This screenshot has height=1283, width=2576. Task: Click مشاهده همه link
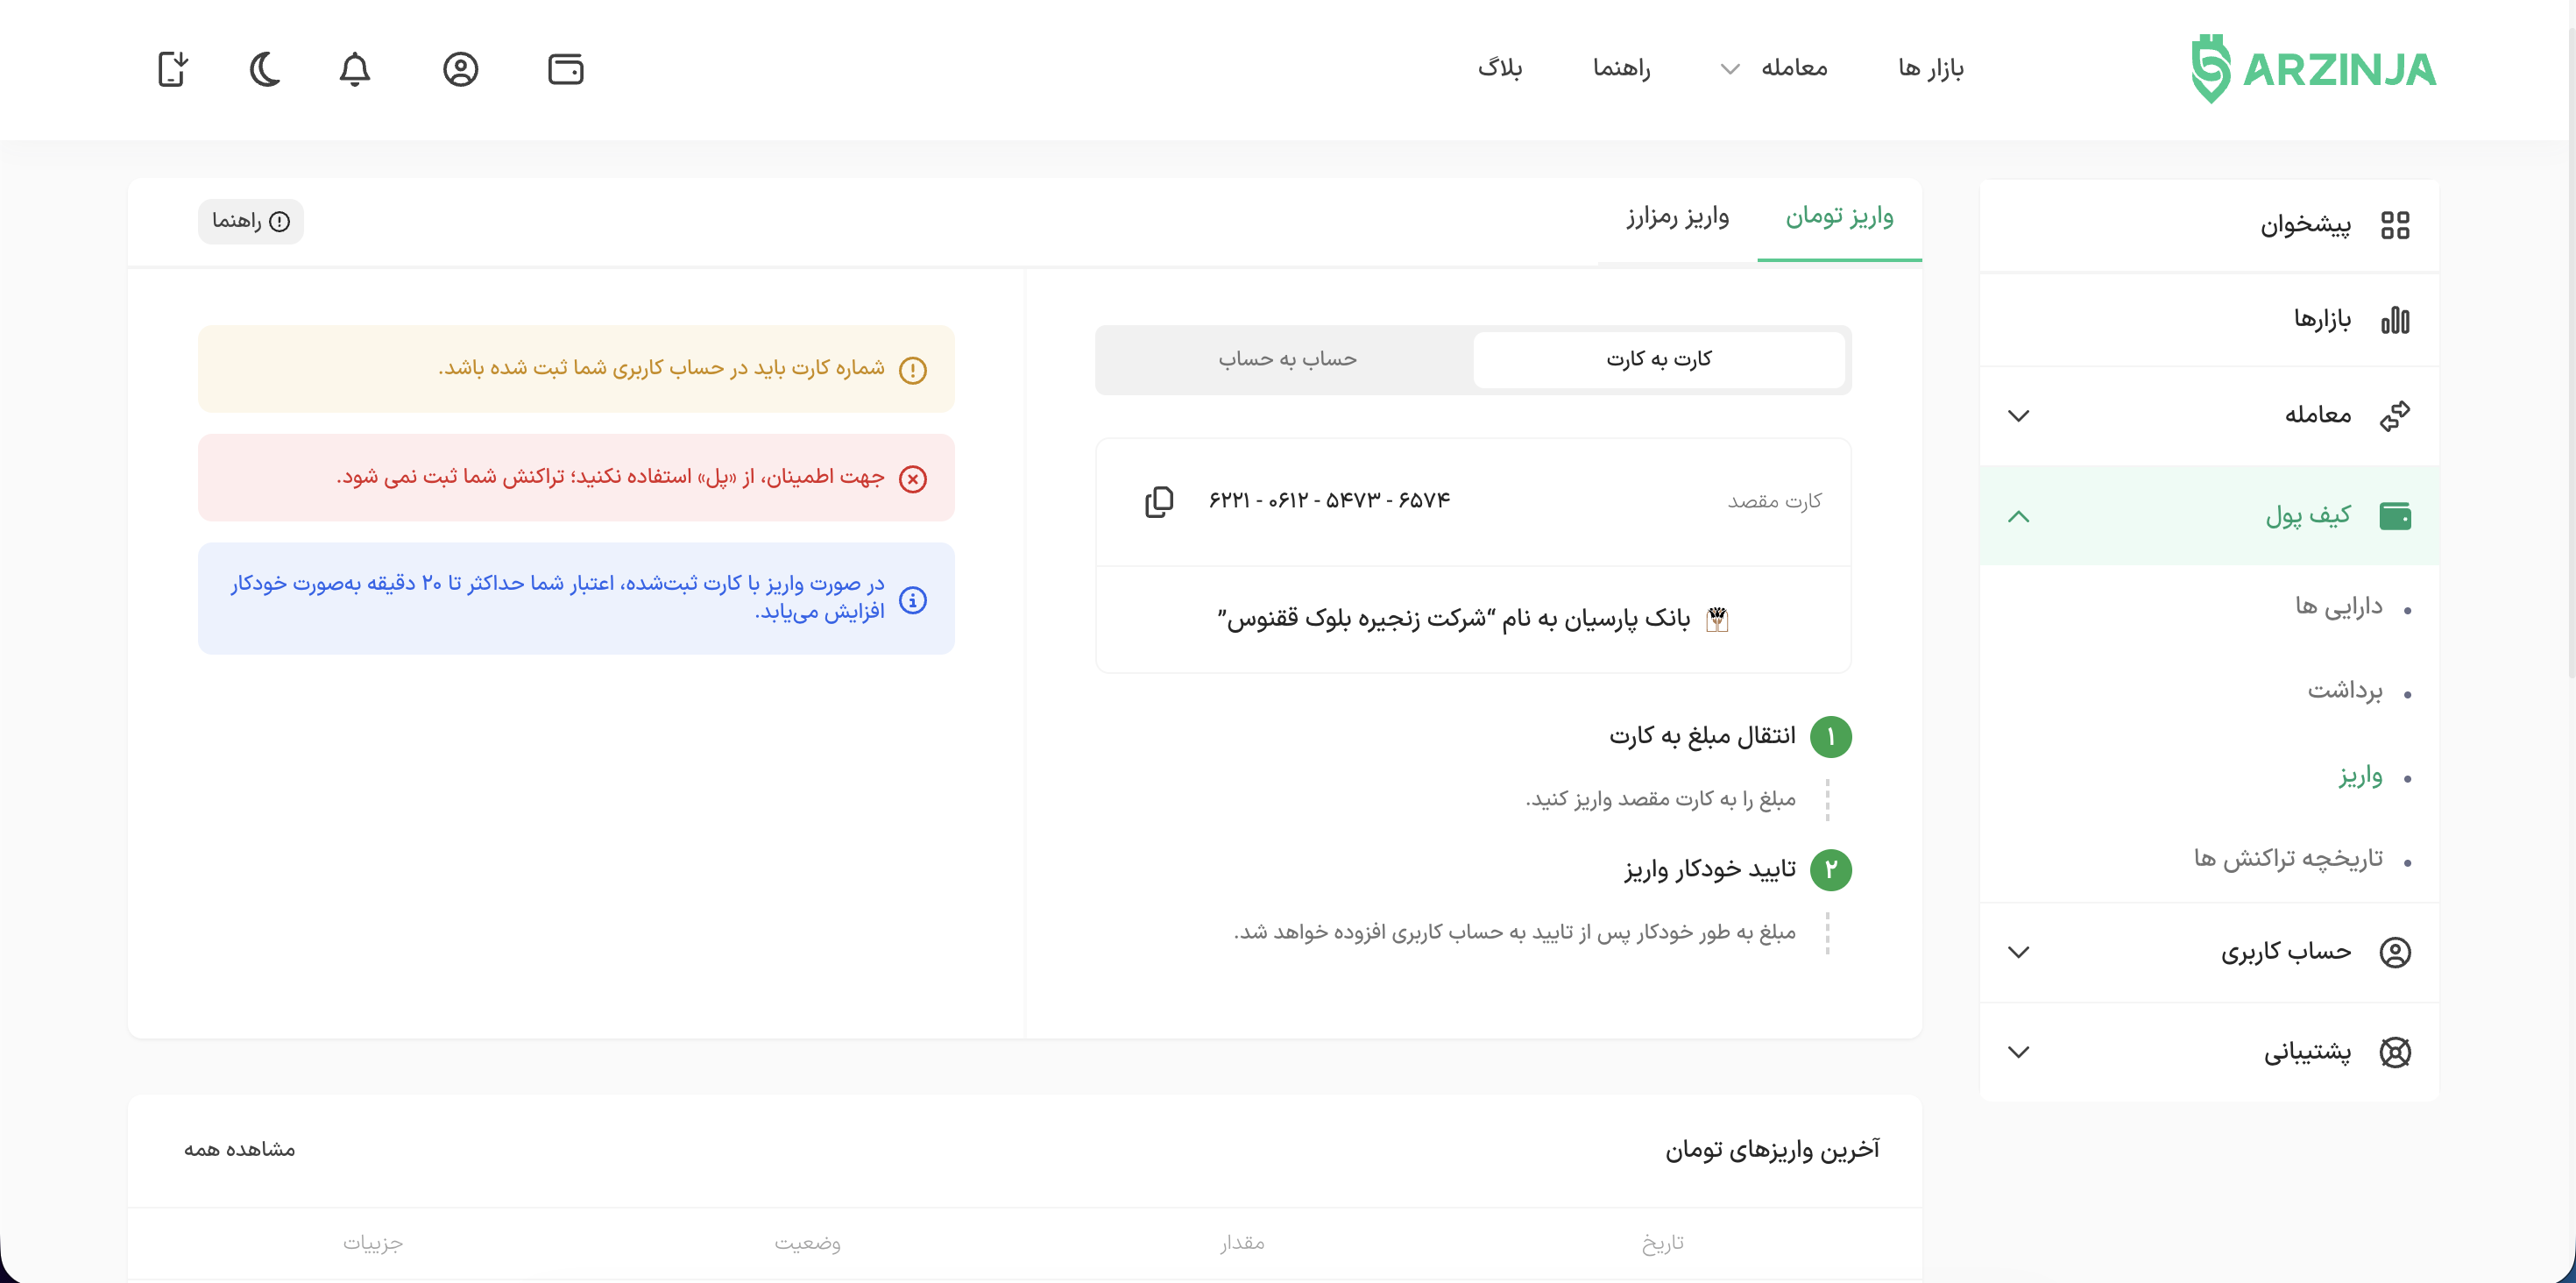240,1150
